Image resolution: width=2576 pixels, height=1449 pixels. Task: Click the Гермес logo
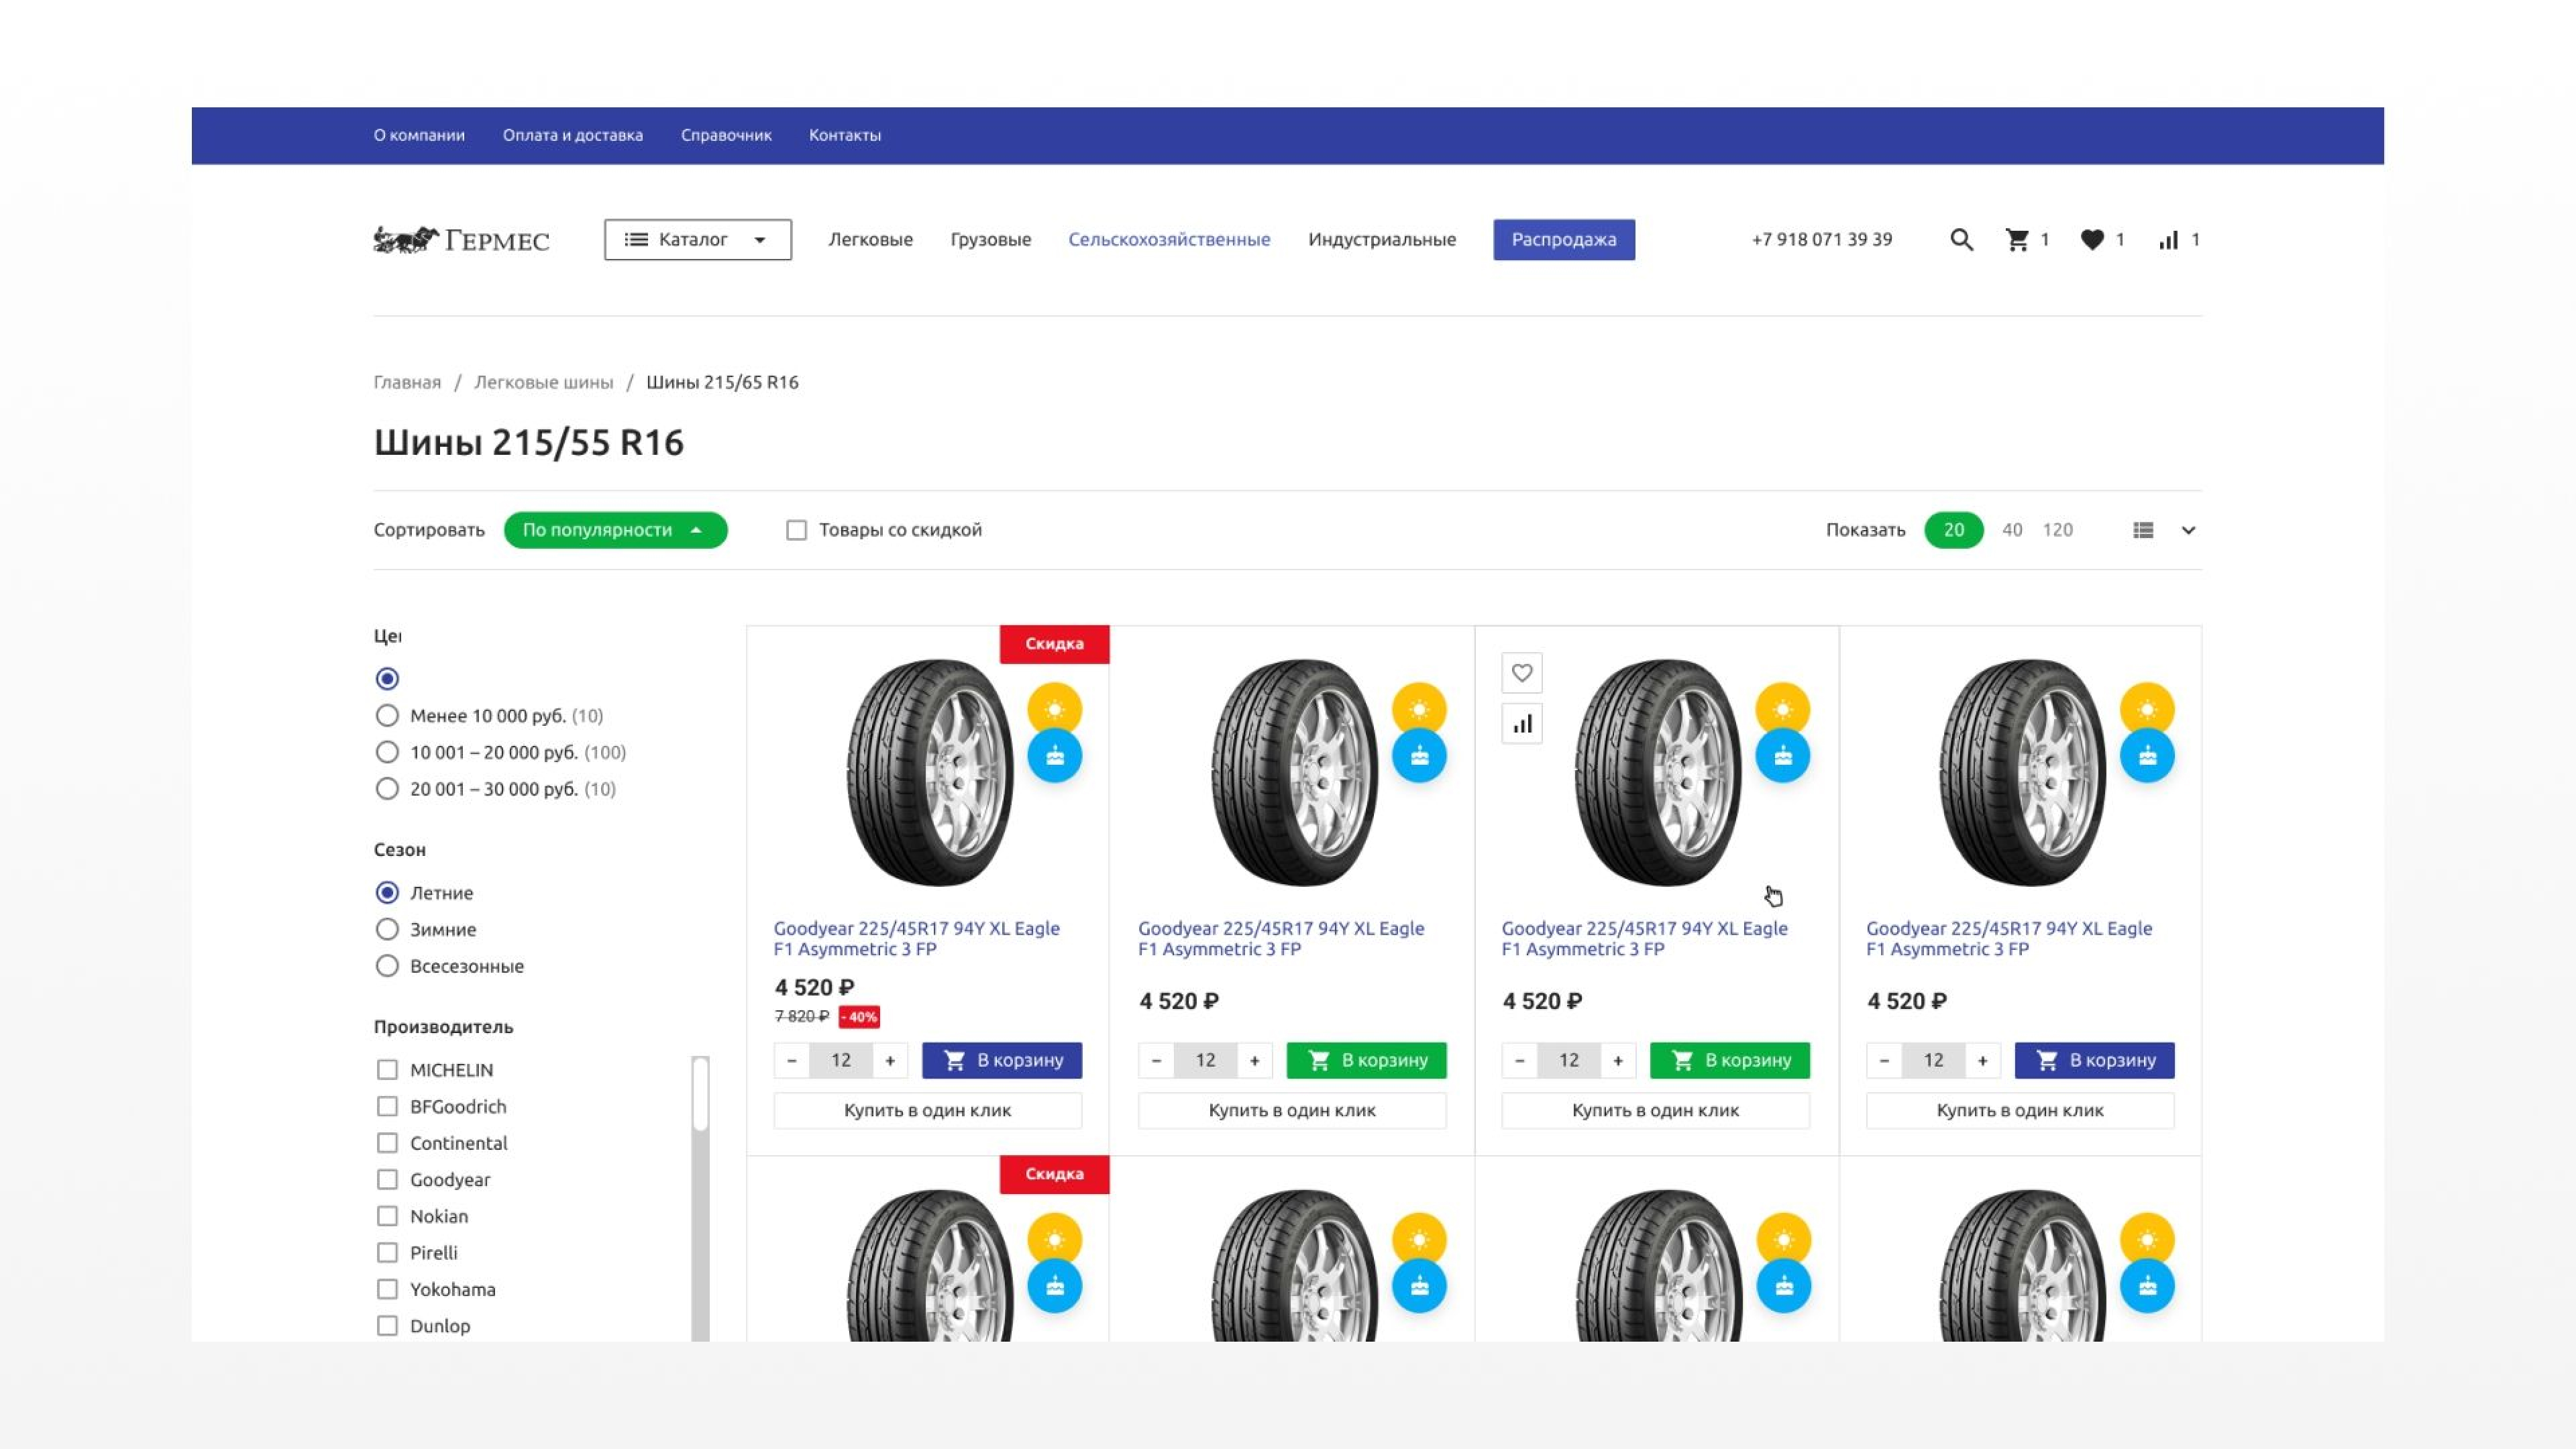pyautogui.click(x=461, y=240)
